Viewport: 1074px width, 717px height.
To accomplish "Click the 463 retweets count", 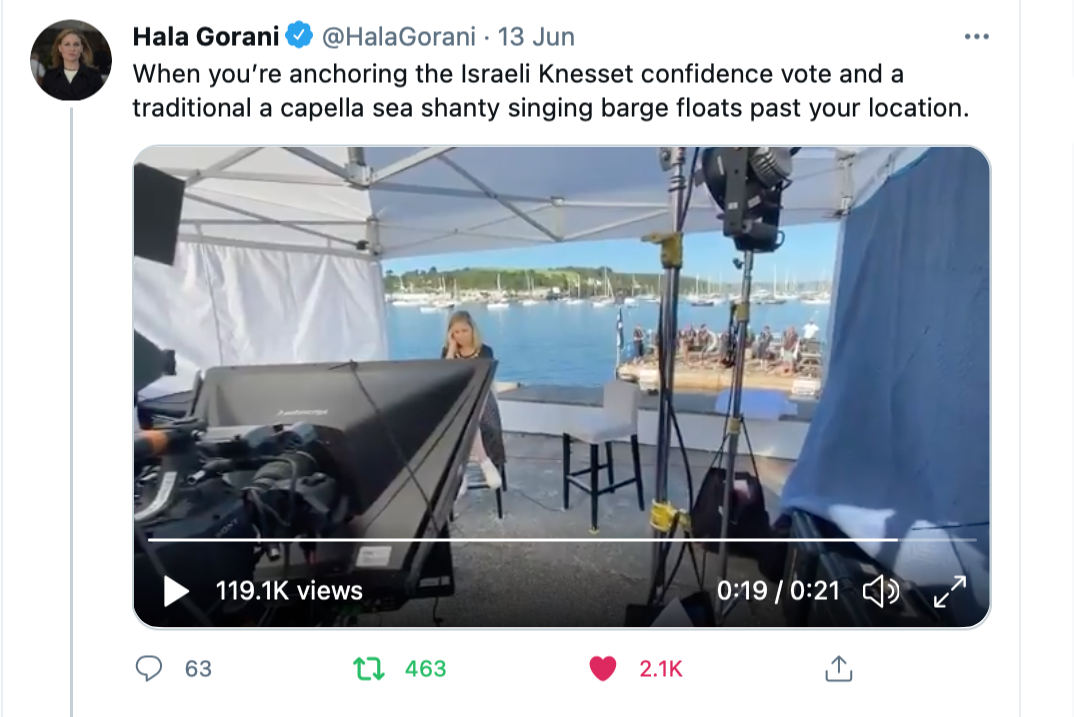I will (425, 668).
